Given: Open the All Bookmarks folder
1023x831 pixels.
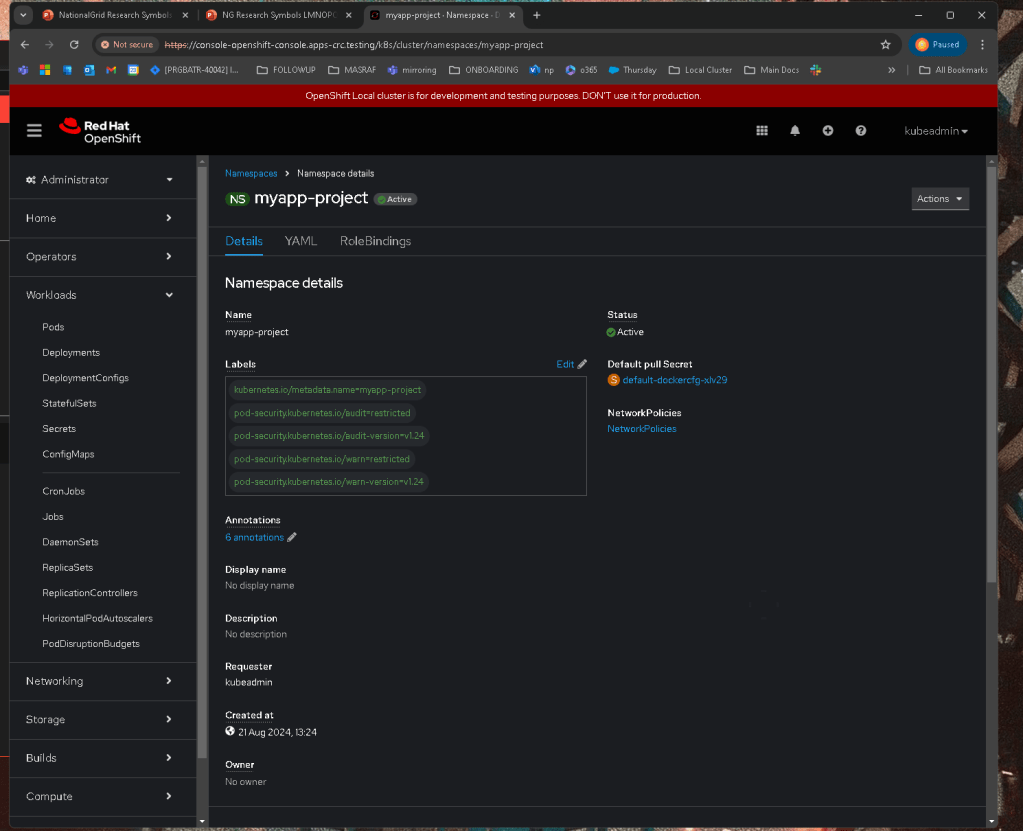Looking at the screenshot, I should pyautogui.click(x=953, y=70).
